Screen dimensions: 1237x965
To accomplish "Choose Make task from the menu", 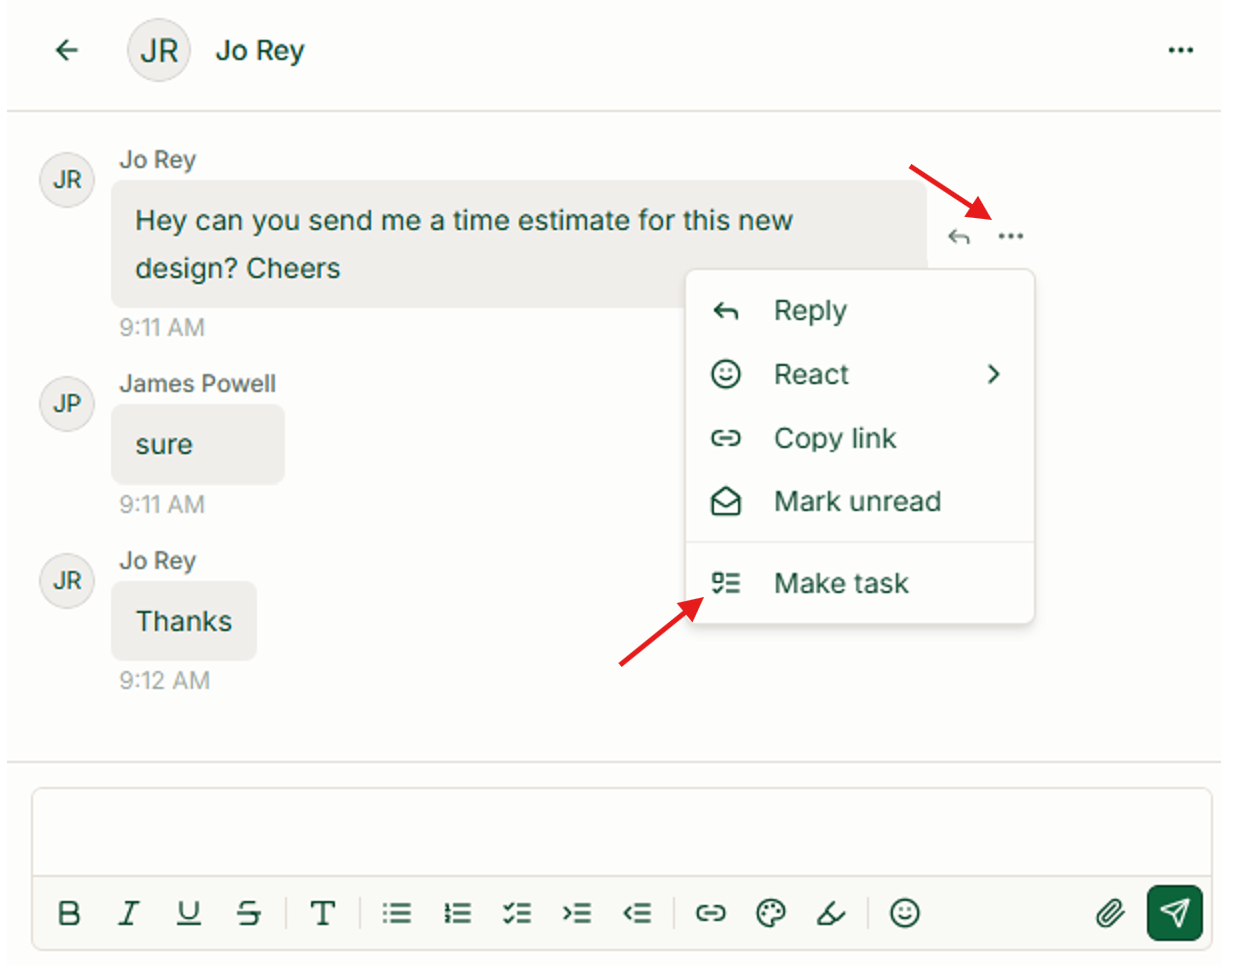I will point(860,583).
